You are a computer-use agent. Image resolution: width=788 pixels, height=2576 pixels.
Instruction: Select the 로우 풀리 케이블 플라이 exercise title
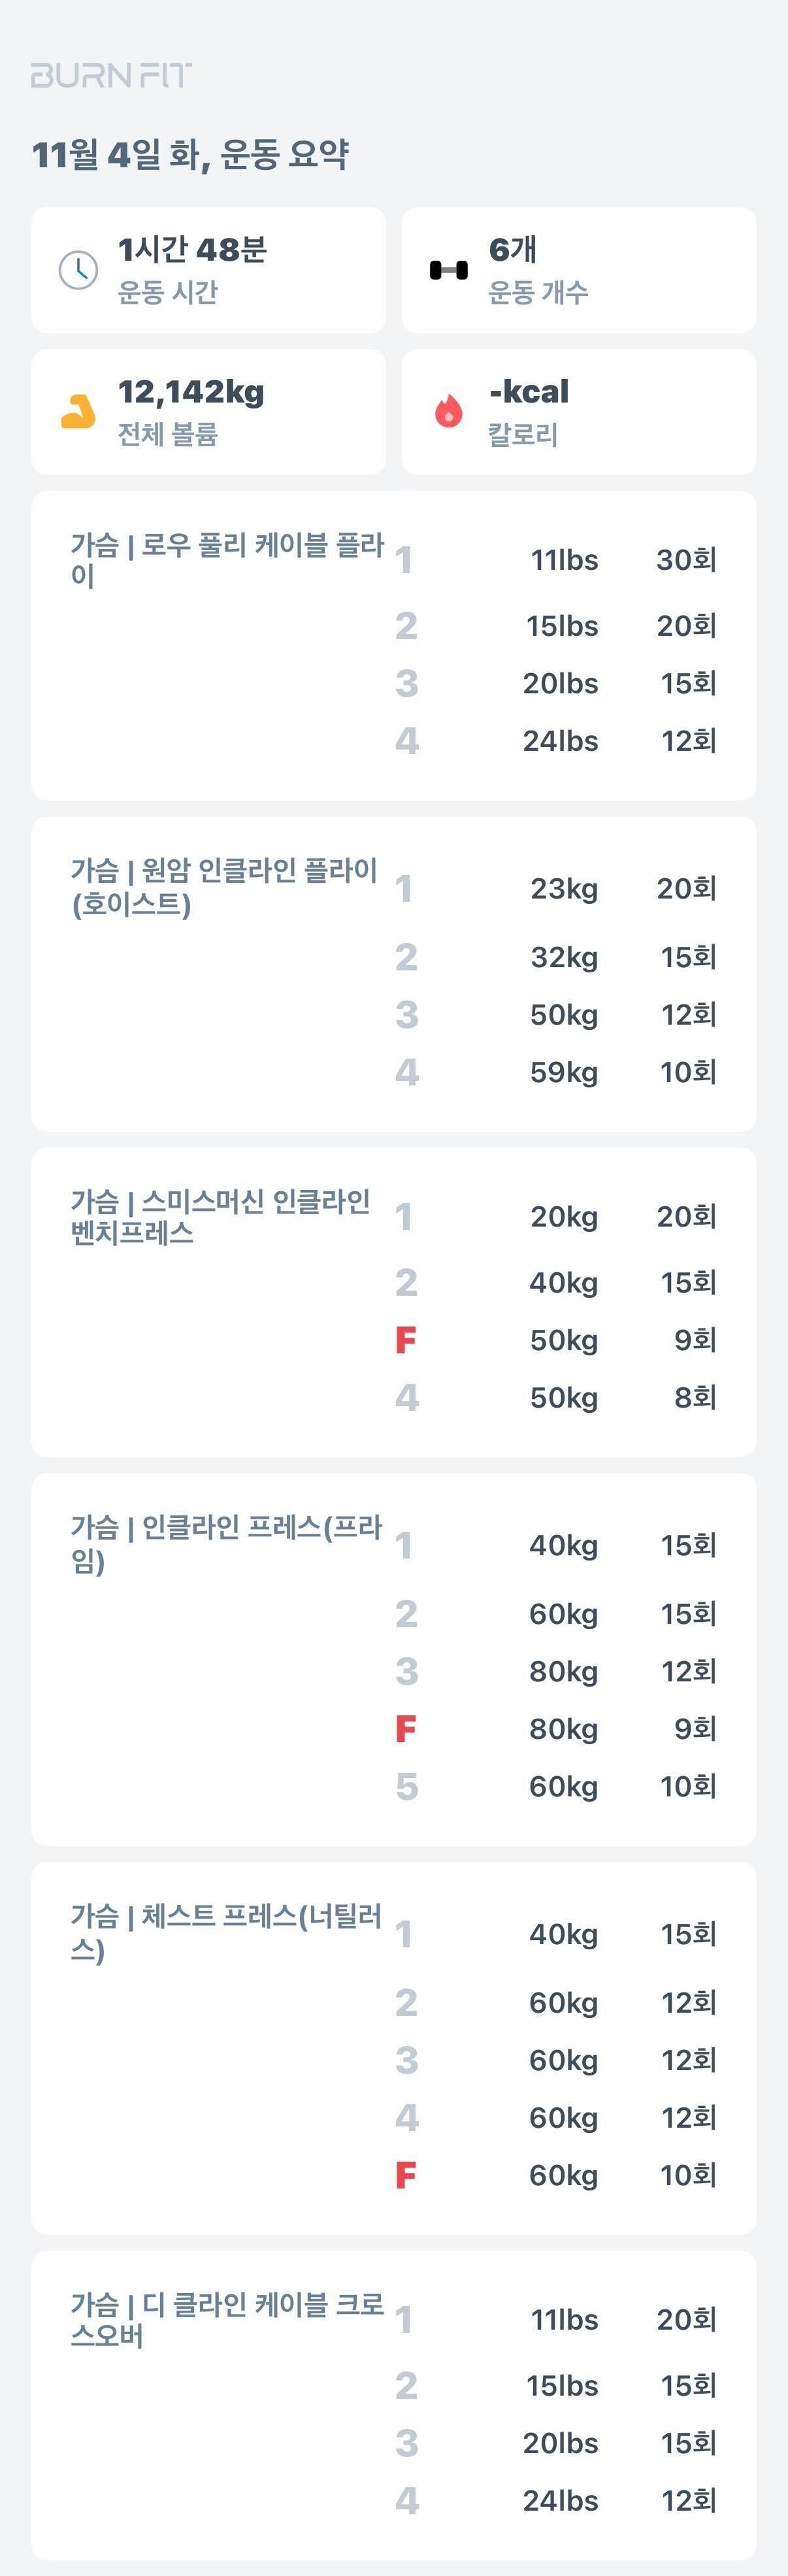[x=226, y=560]
